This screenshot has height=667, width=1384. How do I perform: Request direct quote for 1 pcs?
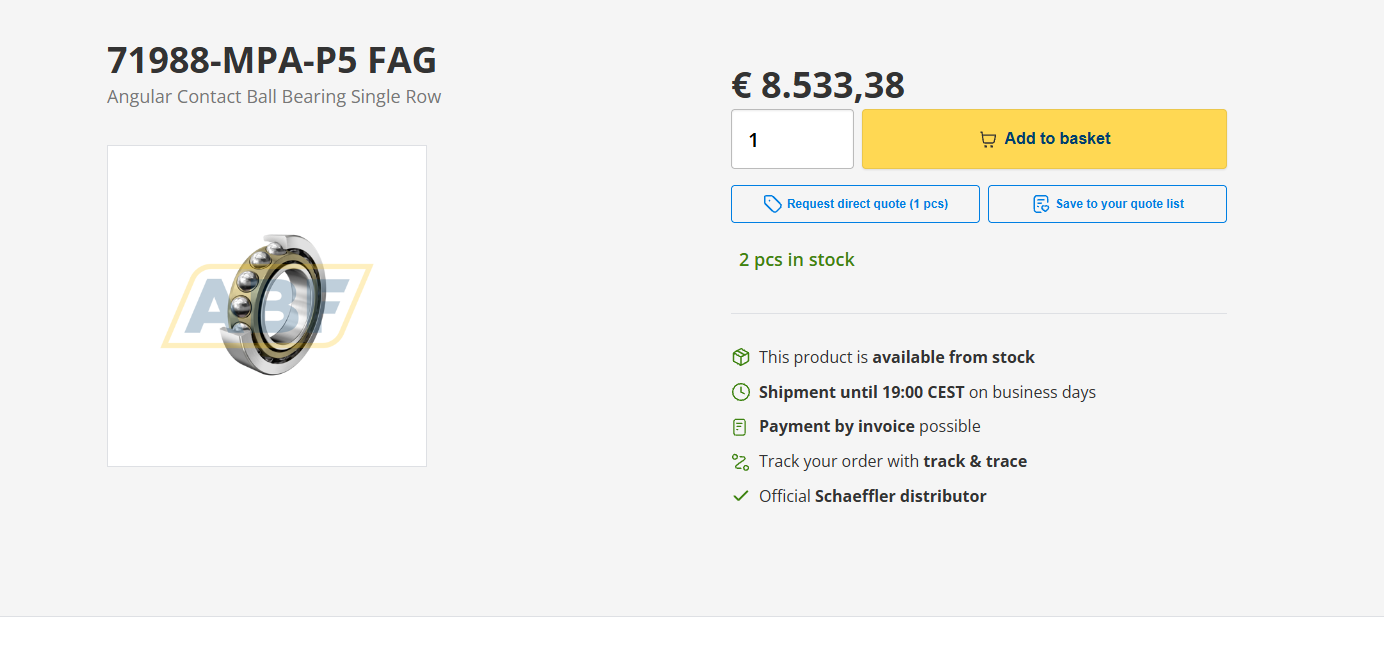(x=855, y=204)
